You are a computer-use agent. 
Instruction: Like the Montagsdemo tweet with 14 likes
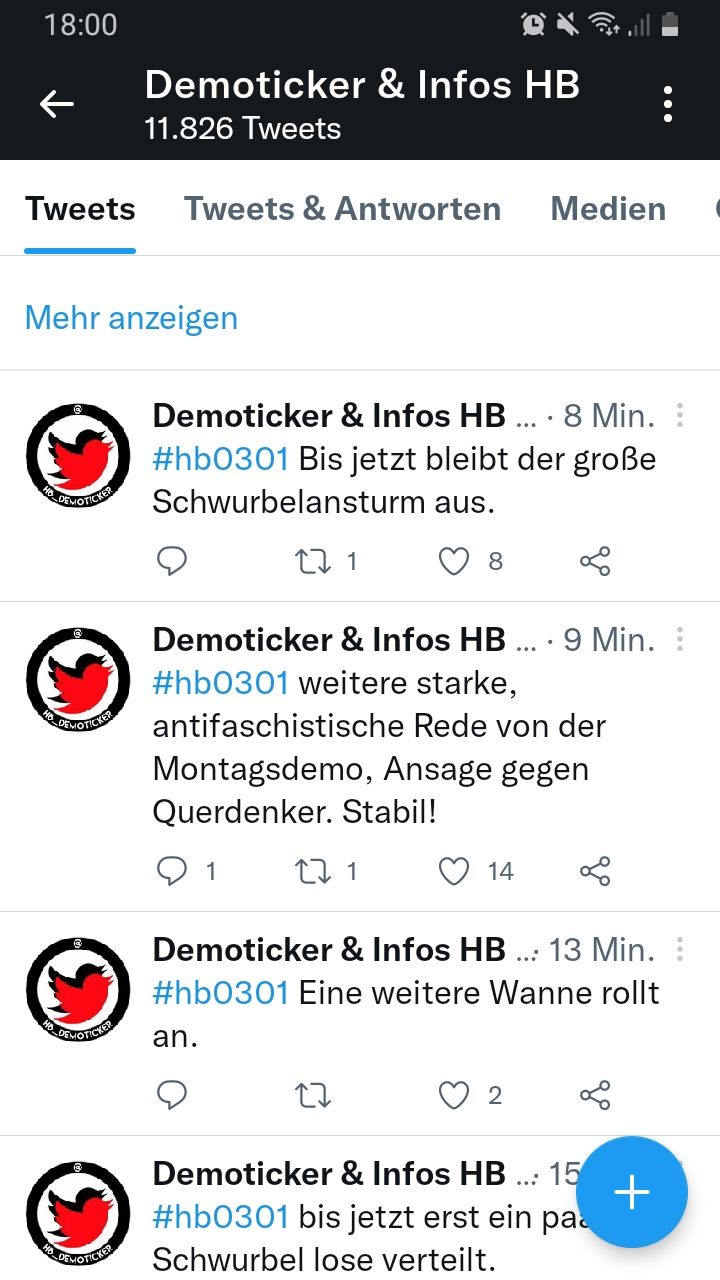tap(455, 872)
